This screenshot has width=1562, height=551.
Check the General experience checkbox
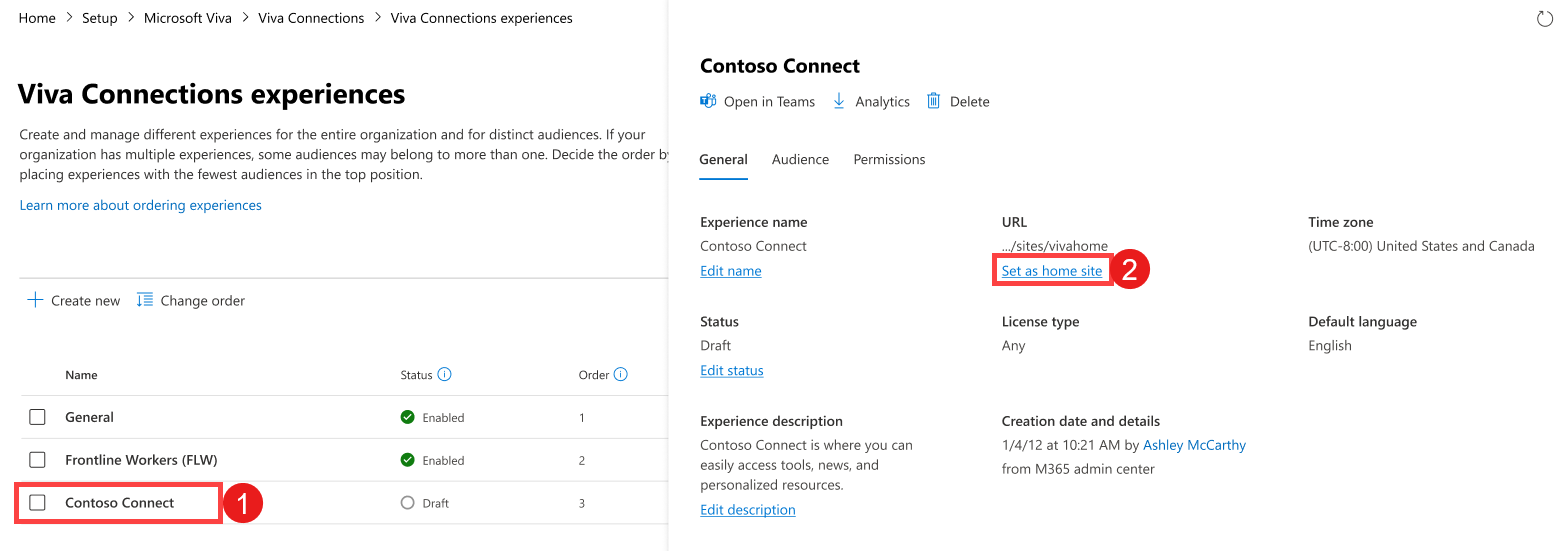coord(37,418)
